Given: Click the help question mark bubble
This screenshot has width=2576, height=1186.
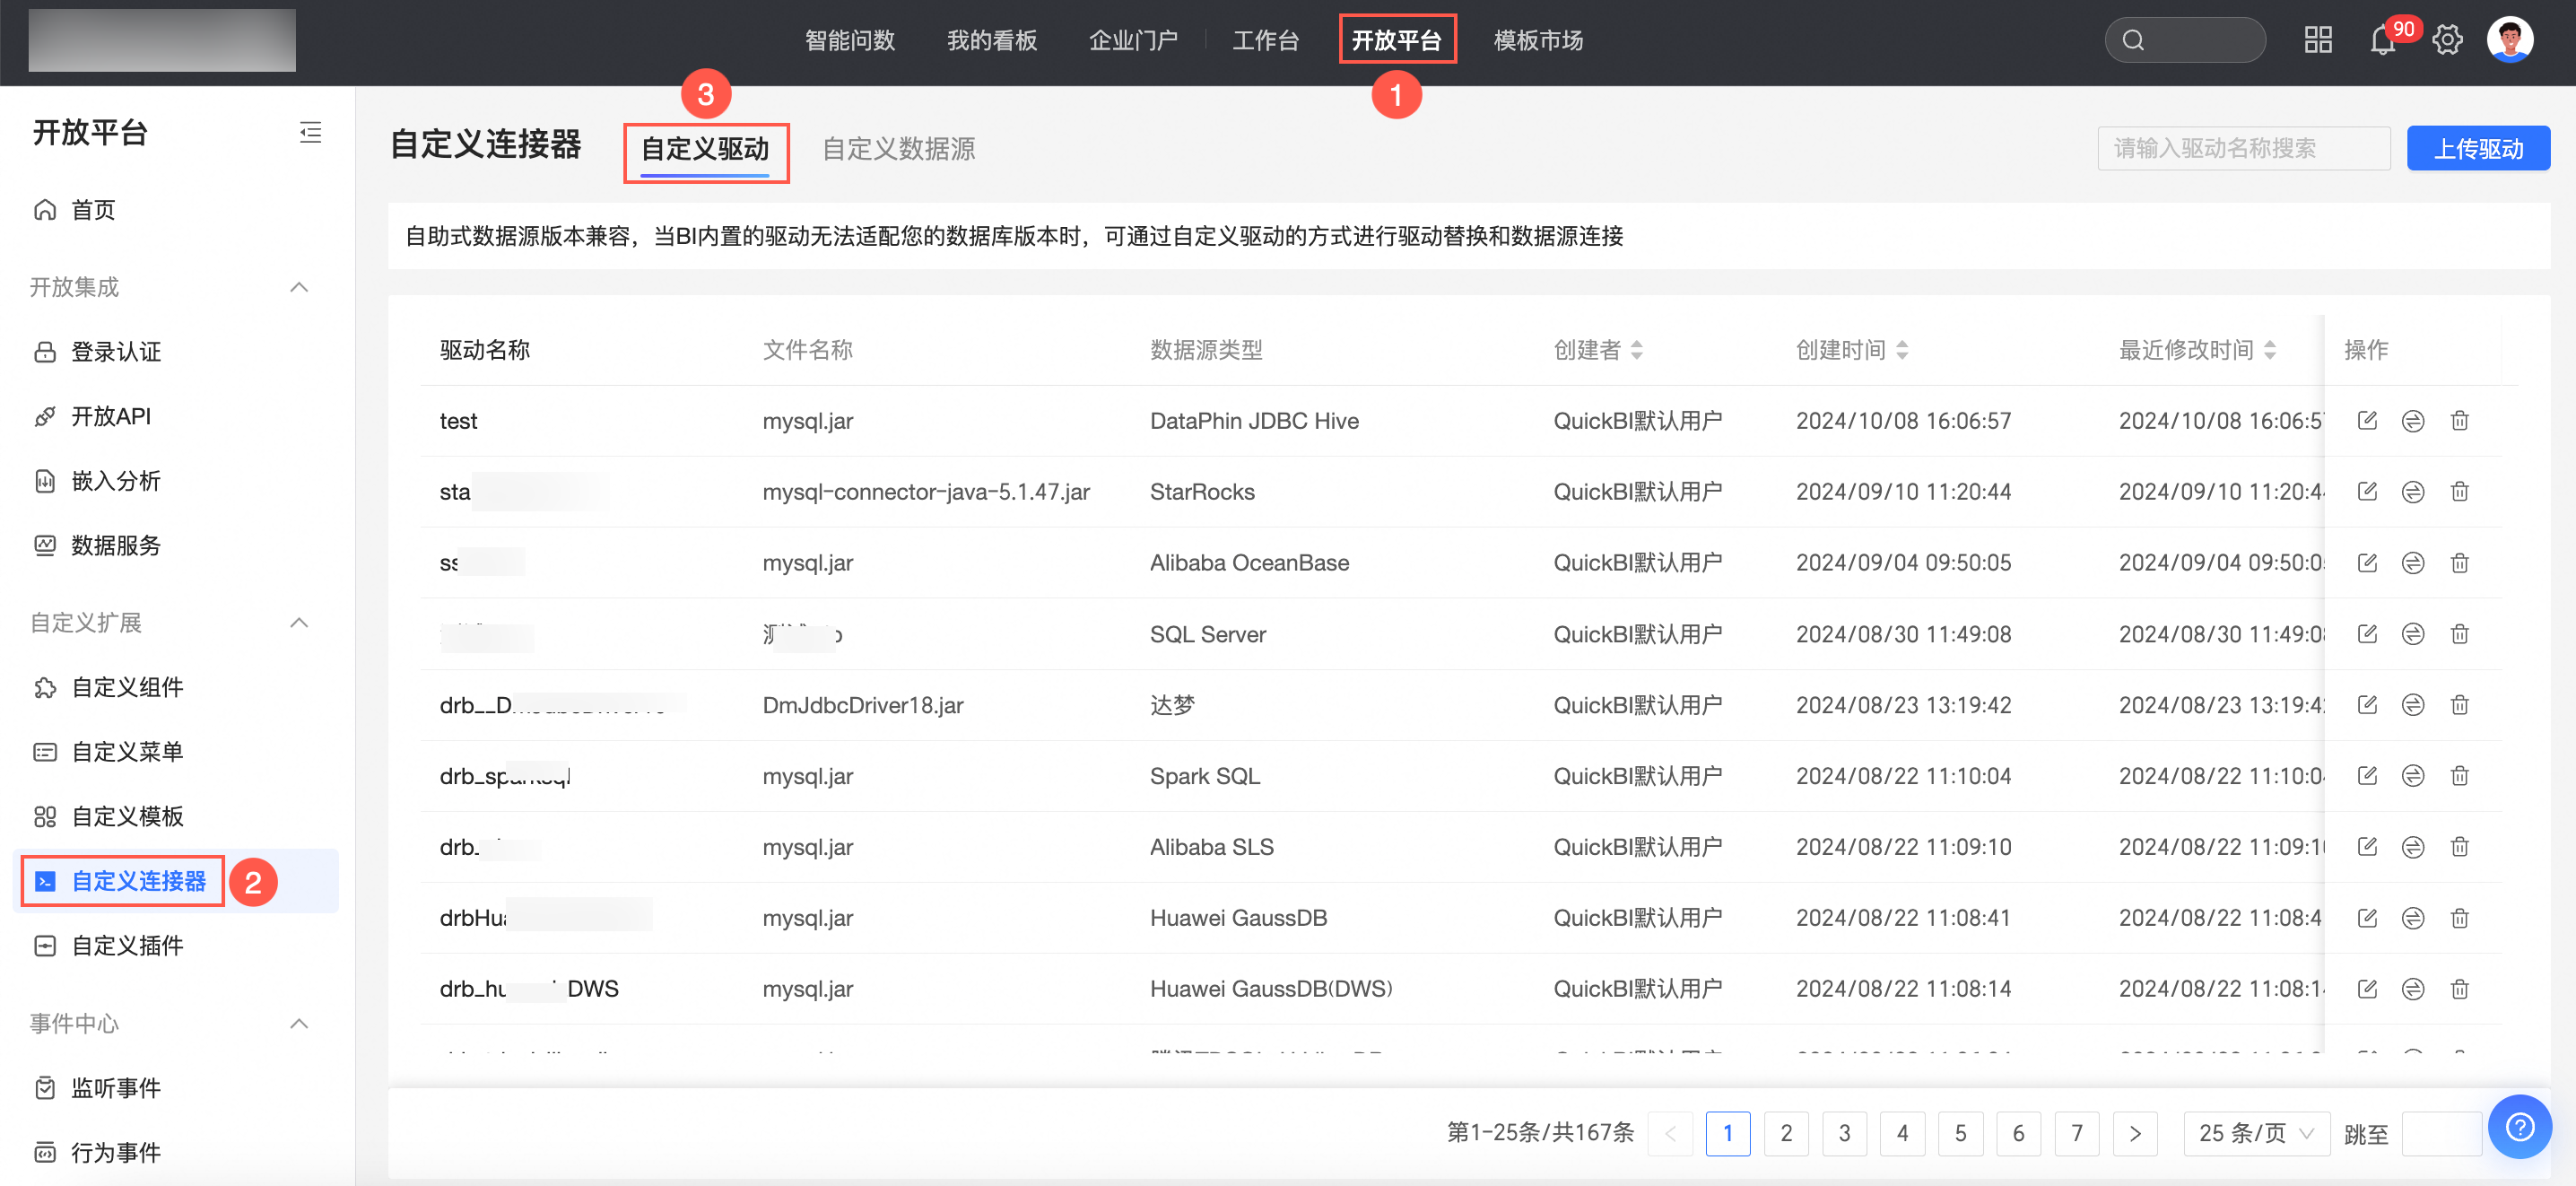Looking at the screenshot, I should tap(2520, 1127).
